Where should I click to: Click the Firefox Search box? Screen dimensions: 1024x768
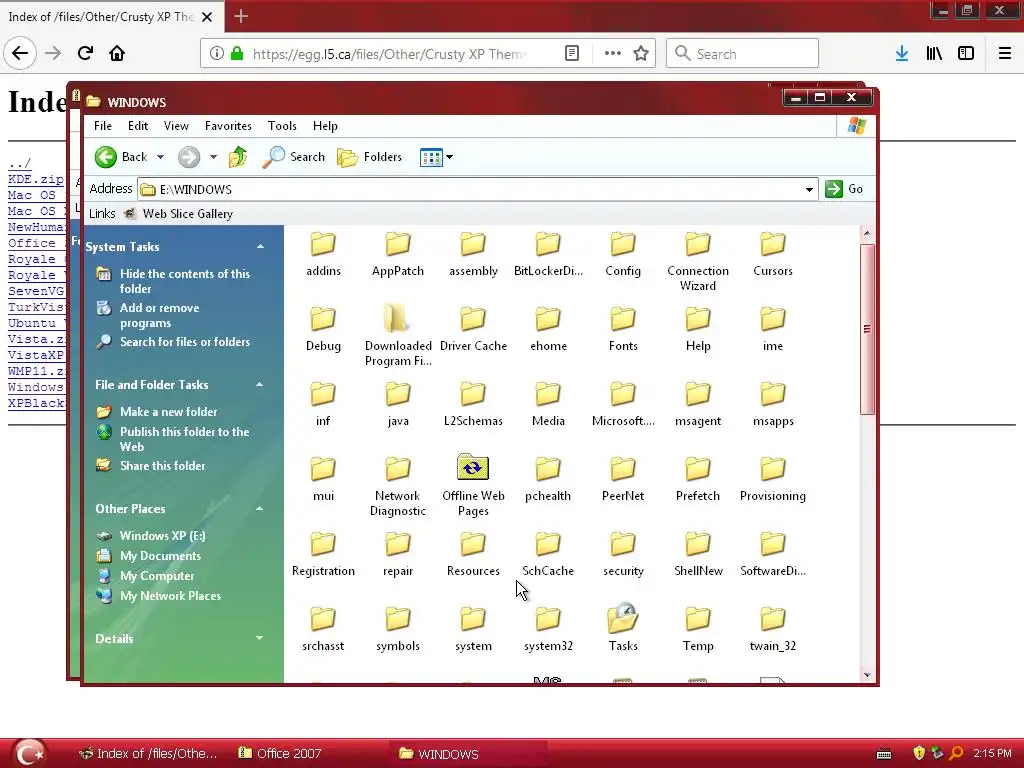coord(743,54)
